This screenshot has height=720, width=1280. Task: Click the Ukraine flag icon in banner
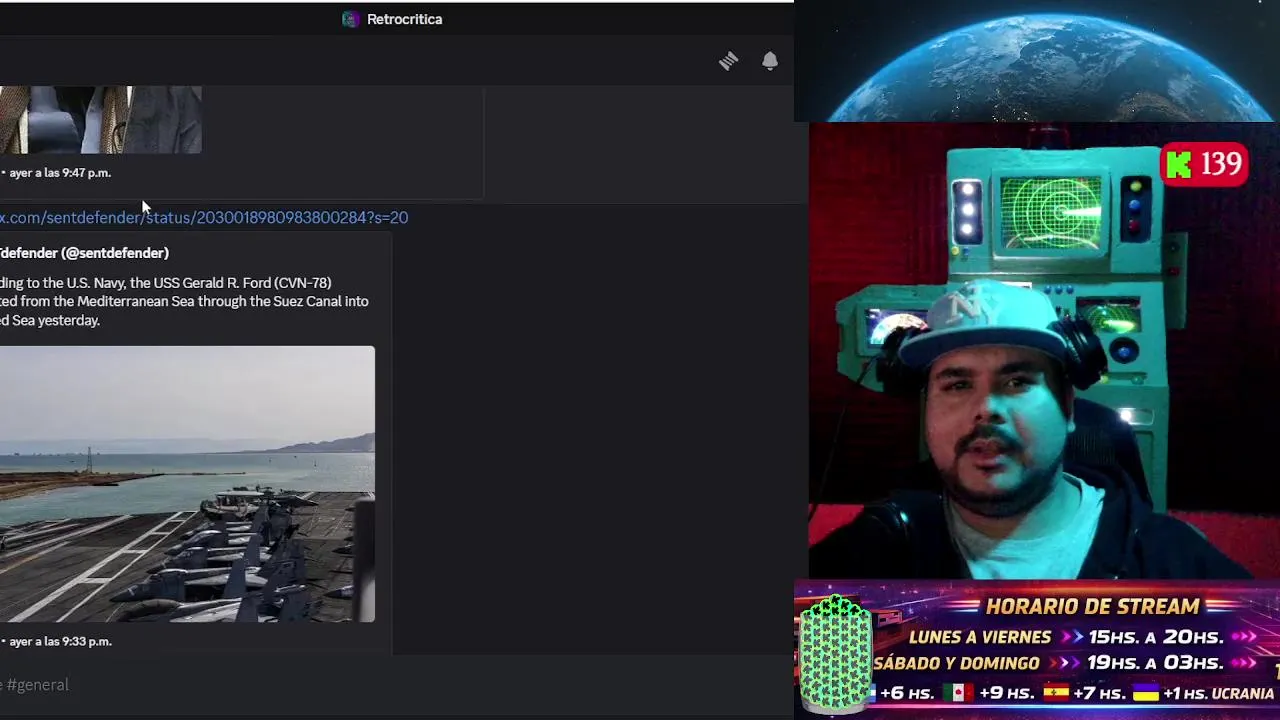click(1145, 692)
